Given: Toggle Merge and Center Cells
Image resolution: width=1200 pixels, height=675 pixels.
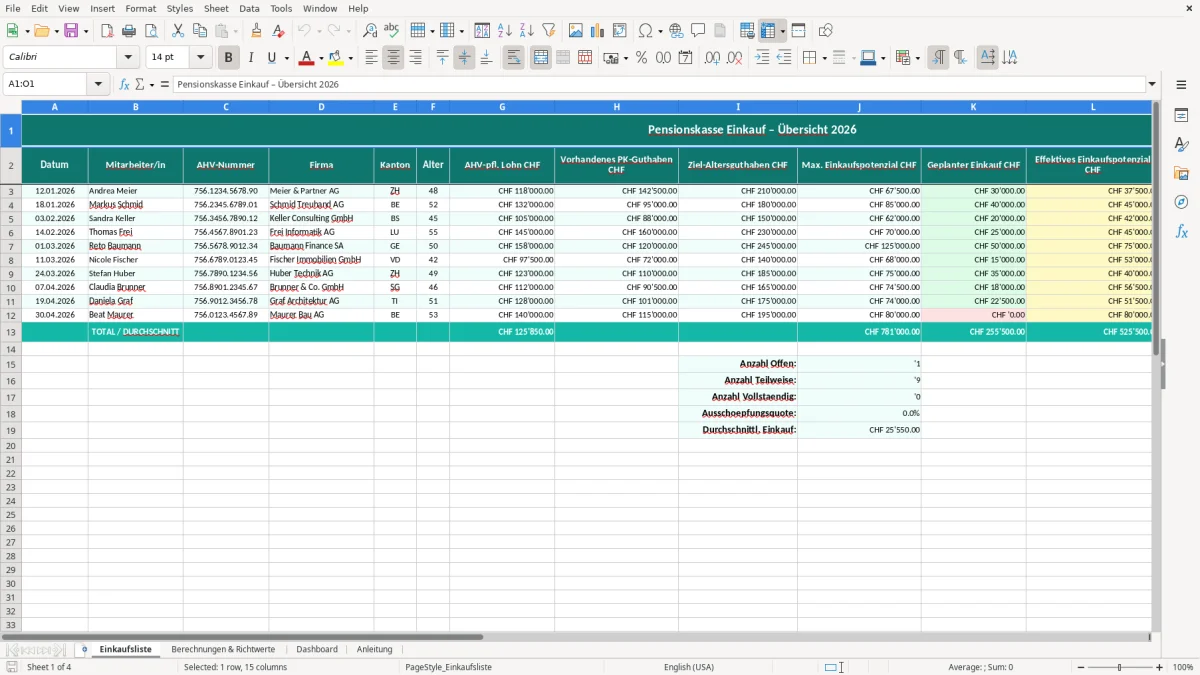Looking at the screenshot, I should 541,58.
